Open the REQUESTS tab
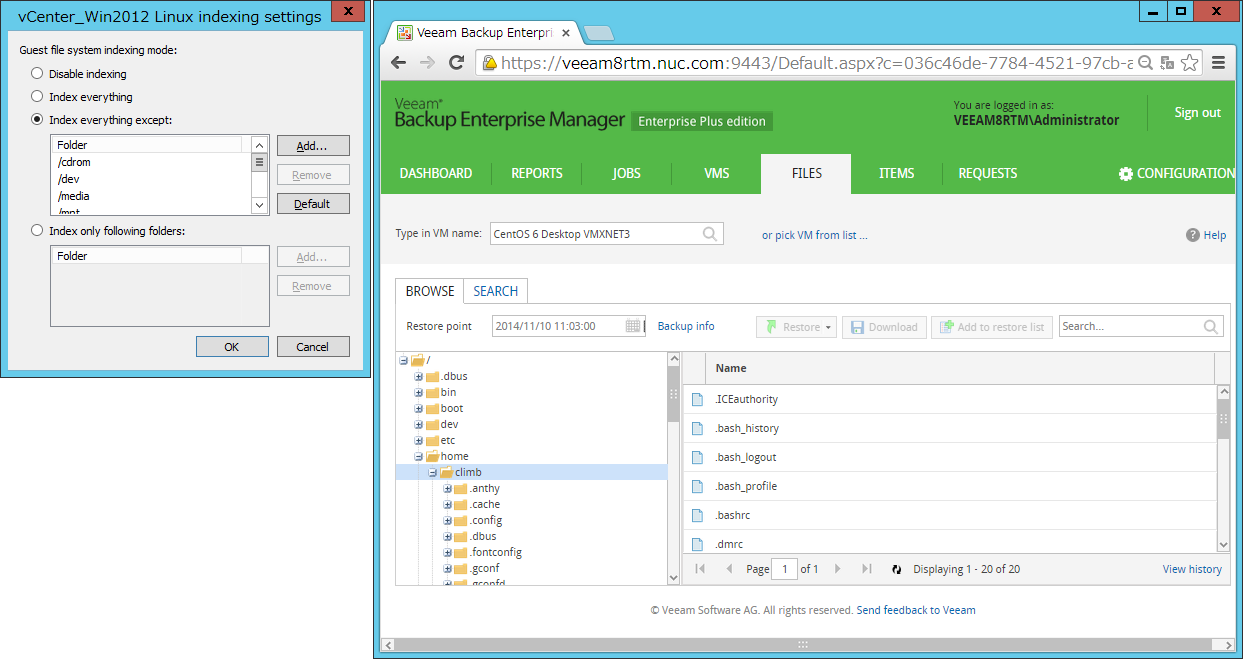 click(988, 173)
